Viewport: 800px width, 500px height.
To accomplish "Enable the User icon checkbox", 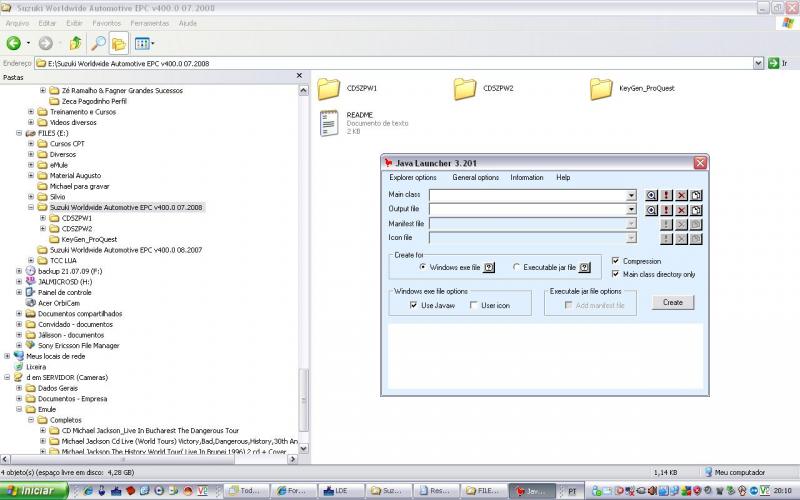I will pos(473,305).
